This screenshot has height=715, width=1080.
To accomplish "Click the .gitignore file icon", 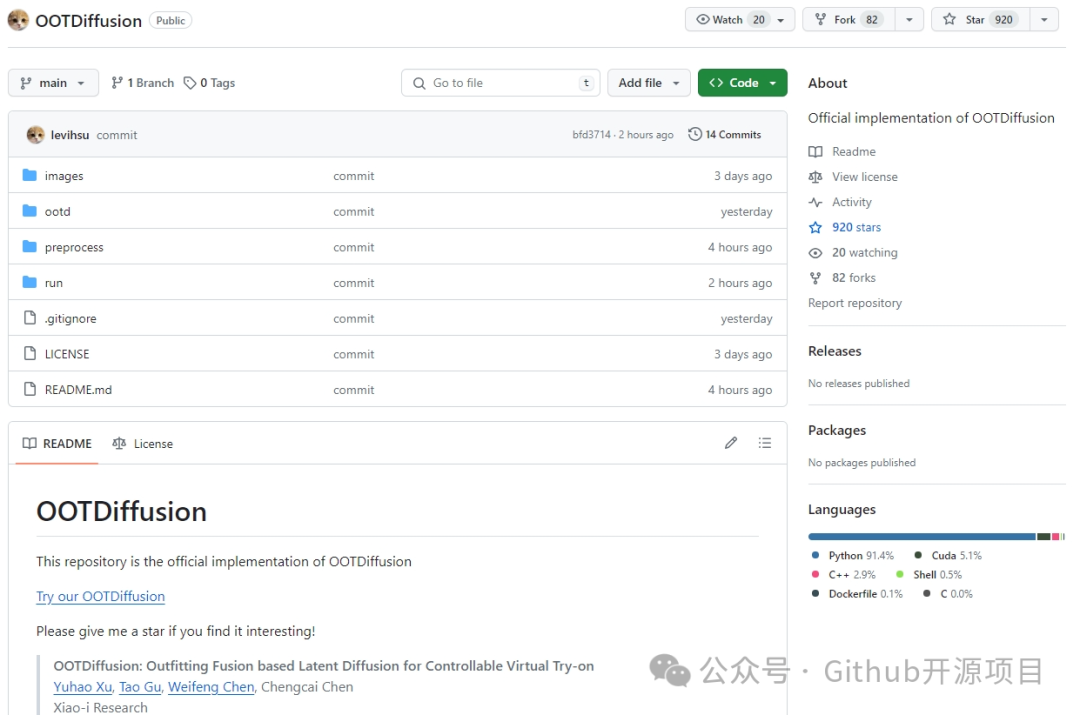I will click(30, 318).
